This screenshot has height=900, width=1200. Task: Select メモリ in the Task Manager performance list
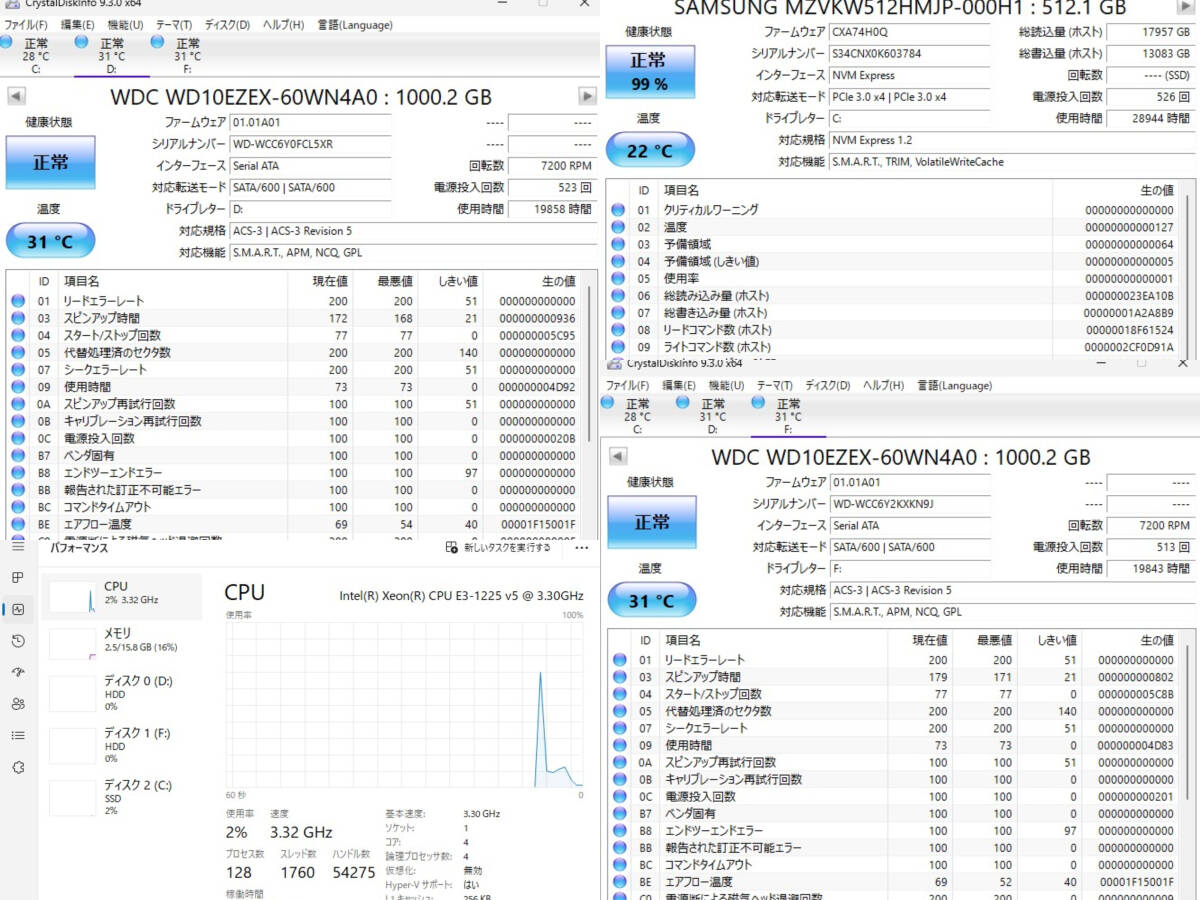122,643
